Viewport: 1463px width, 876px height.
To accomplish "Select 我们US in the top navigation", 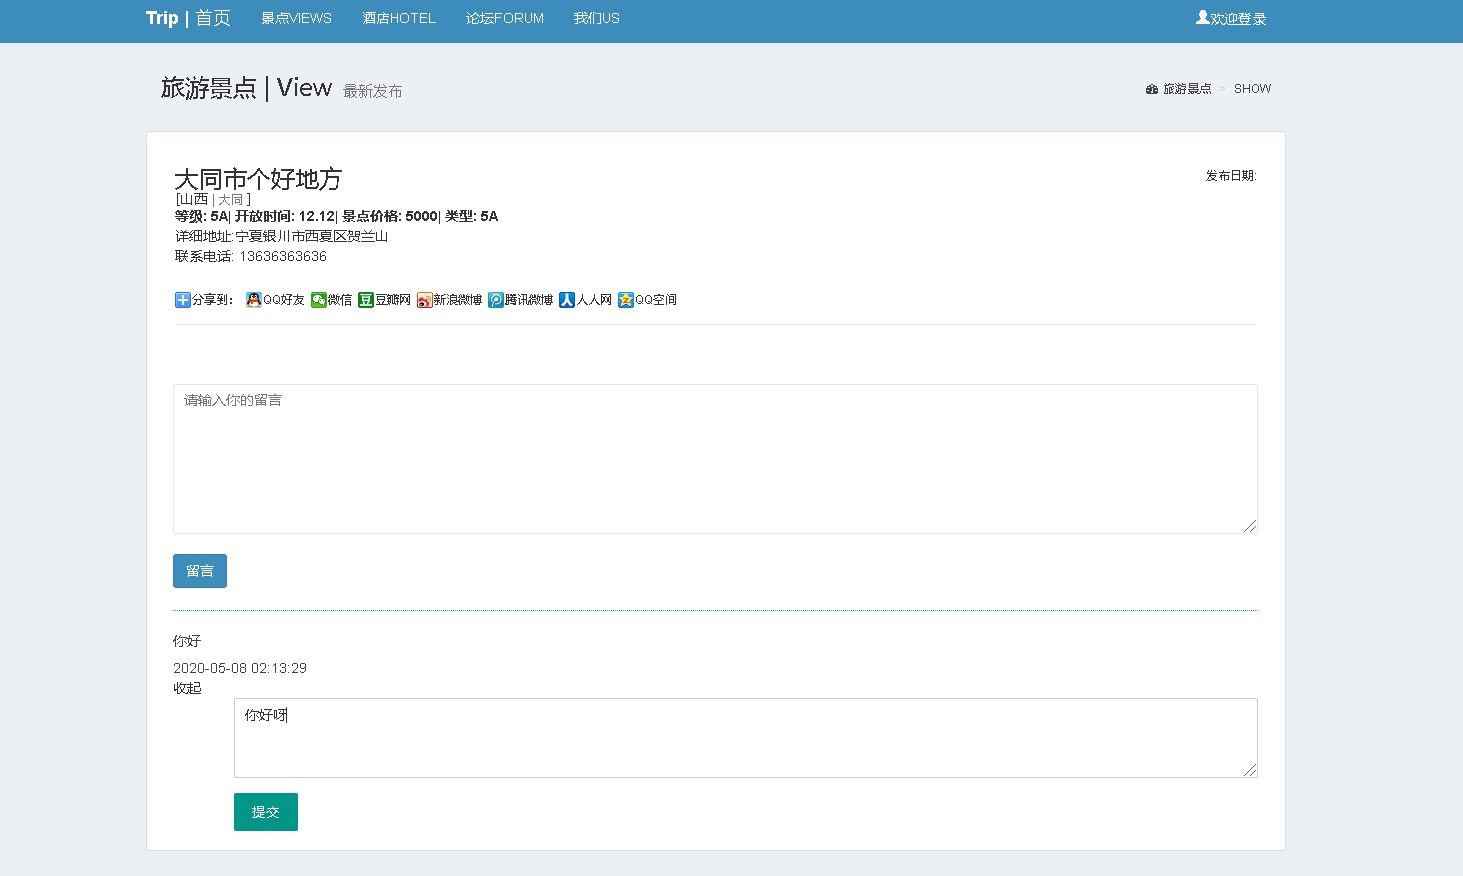I will 596,18.
